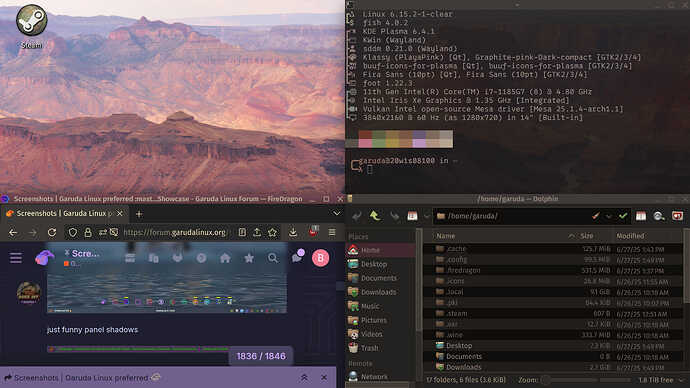Open the forum hamburger sidebar menu

tap(16, 258)
